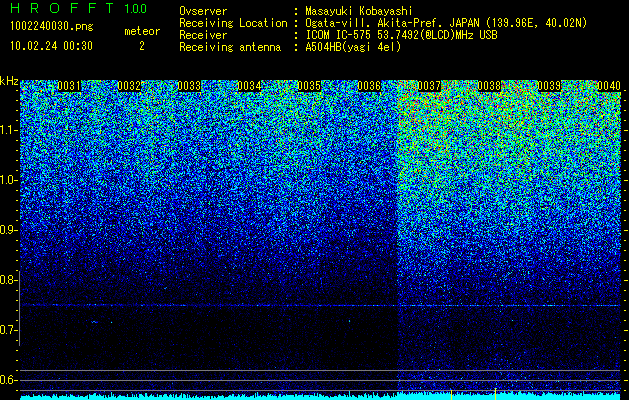
Task: Click the small meteor echo near 0.7 kHz
Action: click(x=95, y=322)
